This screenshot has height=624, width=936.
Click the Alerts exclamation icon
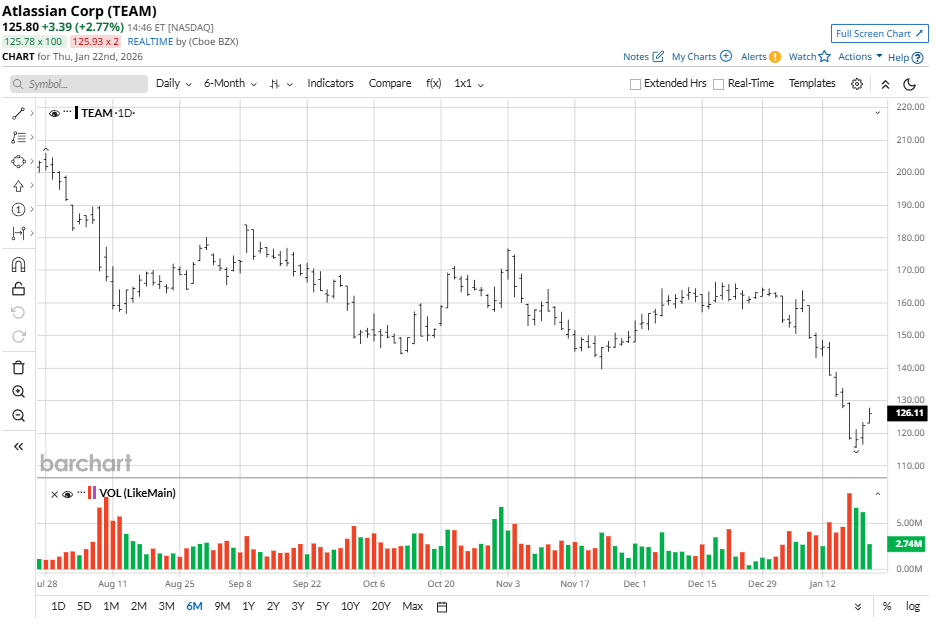(775, 57)
